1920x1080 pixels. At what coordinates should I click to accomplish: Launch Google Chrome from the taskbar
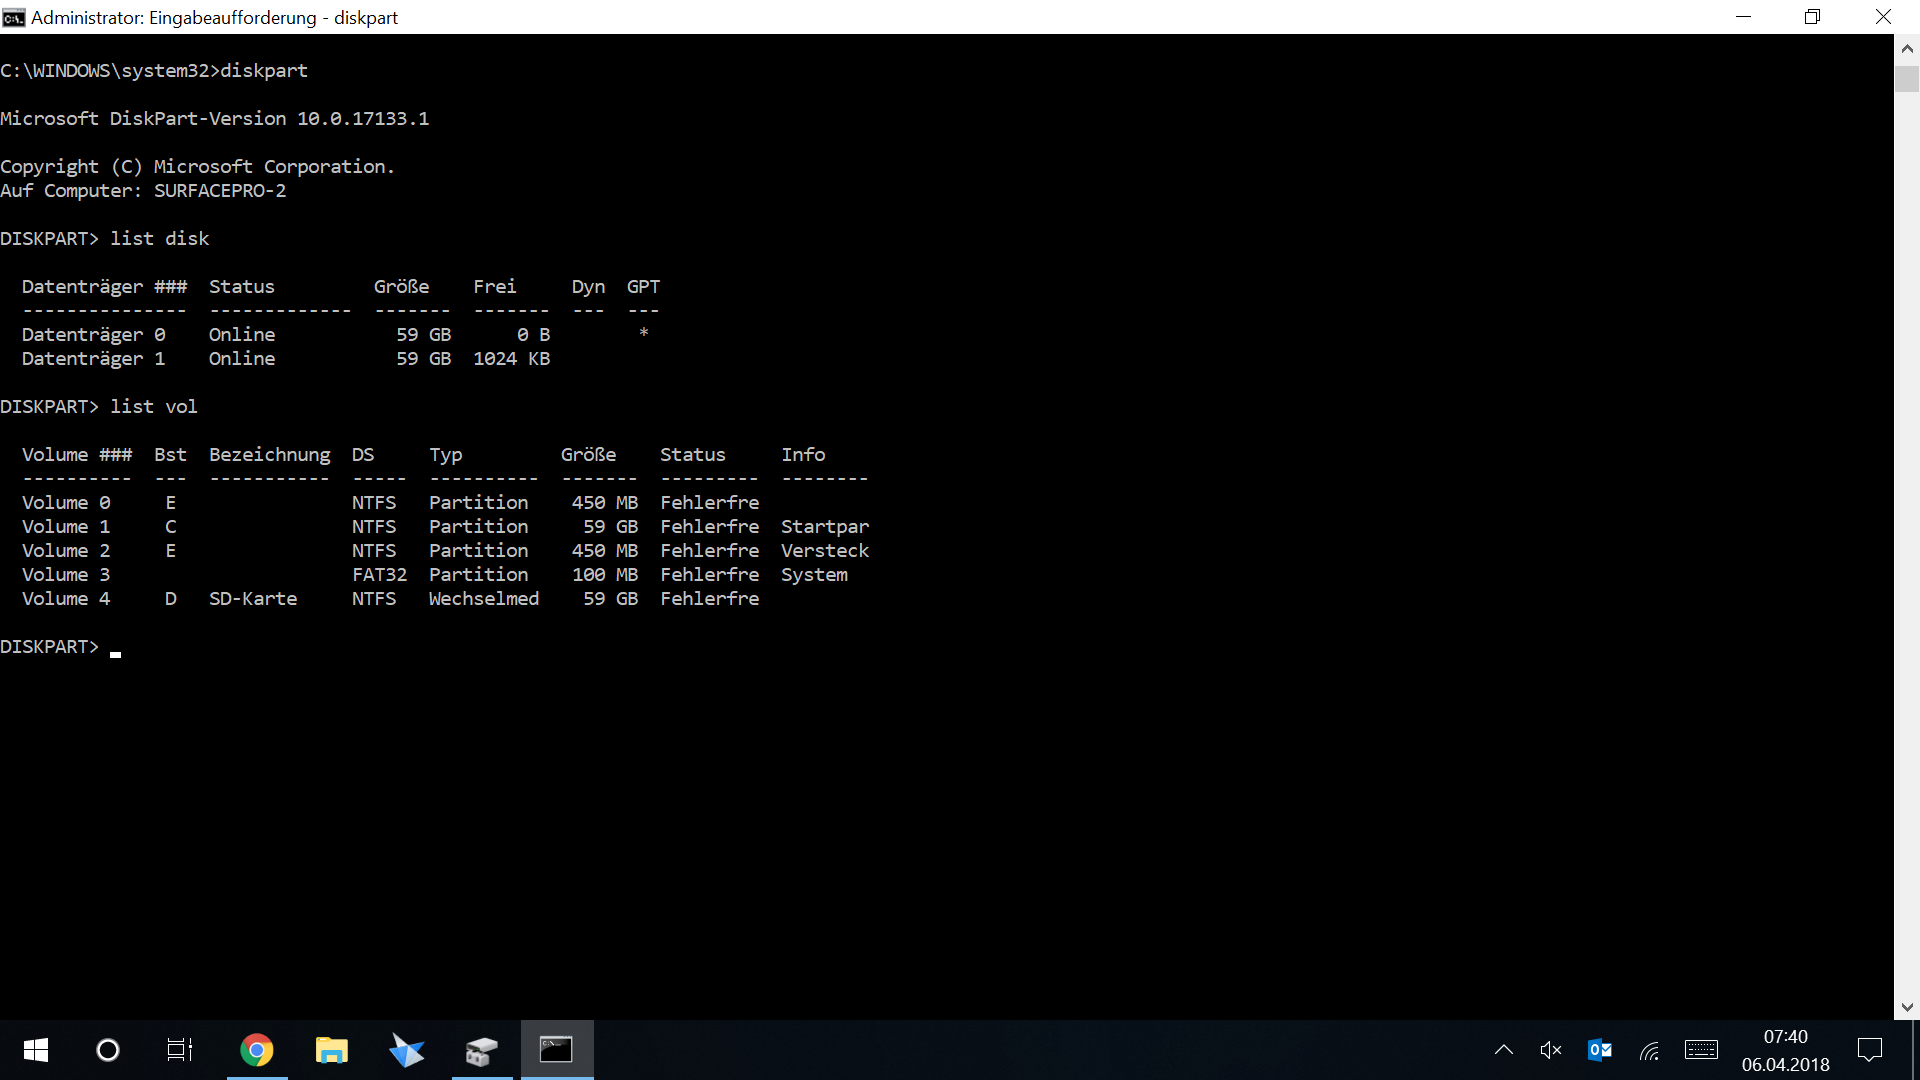point(257,1050)
